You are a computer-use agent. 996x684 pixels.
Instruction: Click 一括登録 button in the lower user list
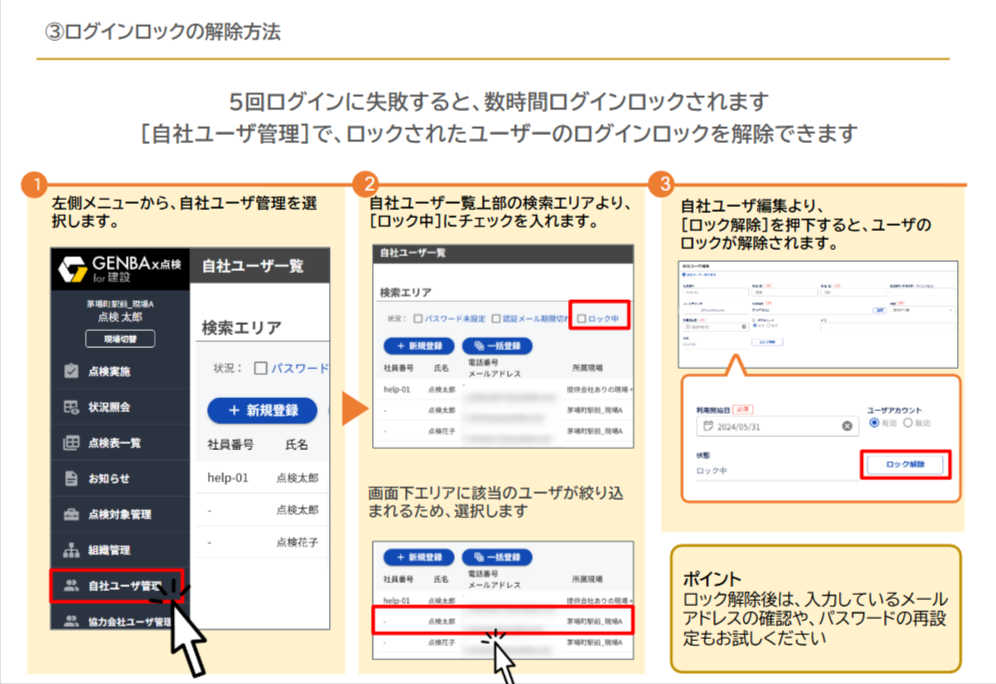tap(497, 557)
